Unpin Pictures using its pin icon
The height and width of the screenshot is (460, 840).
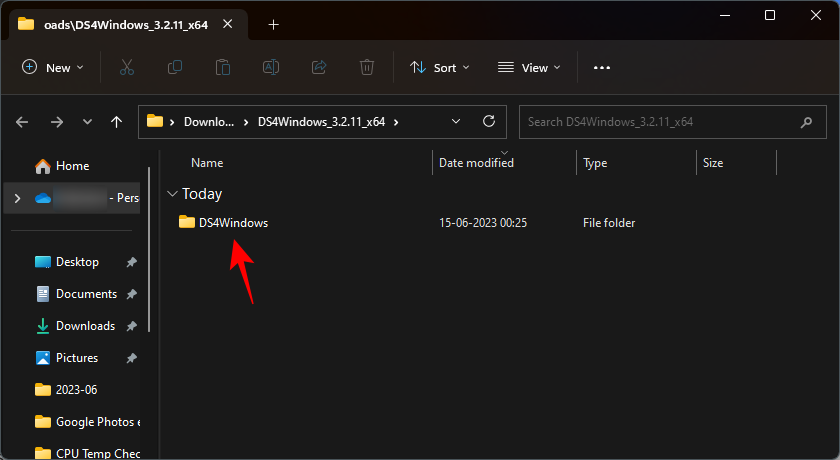coord(131,358)
